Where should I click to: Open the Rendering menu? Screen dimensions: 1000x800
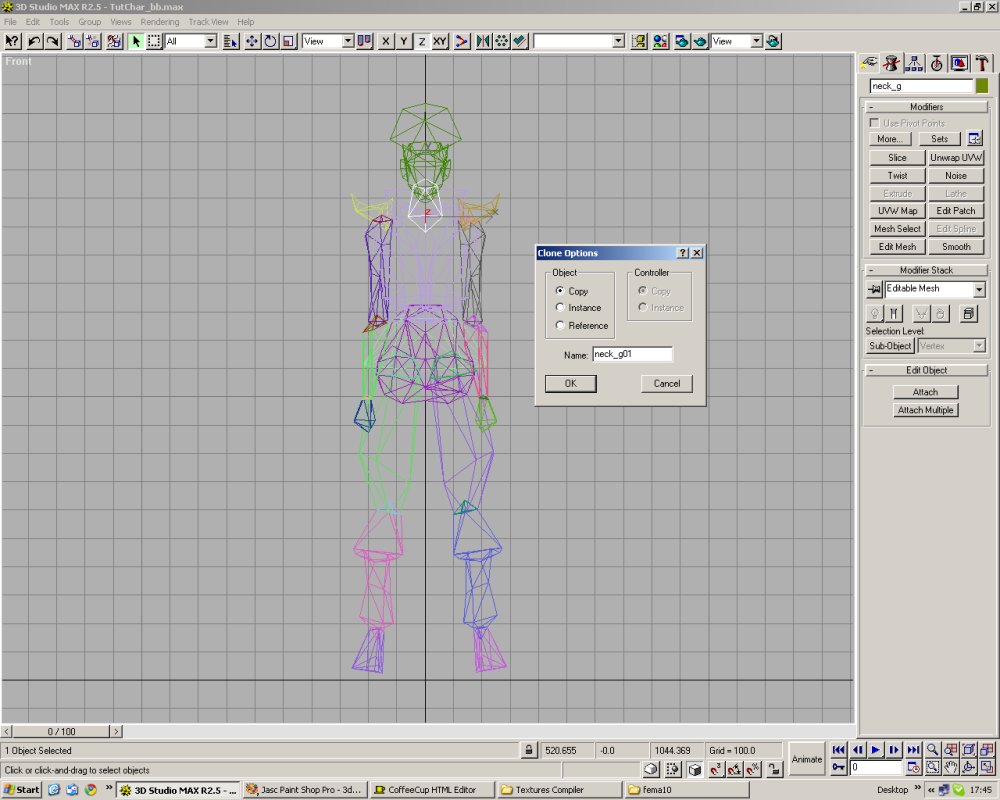[x=159, y=22]
